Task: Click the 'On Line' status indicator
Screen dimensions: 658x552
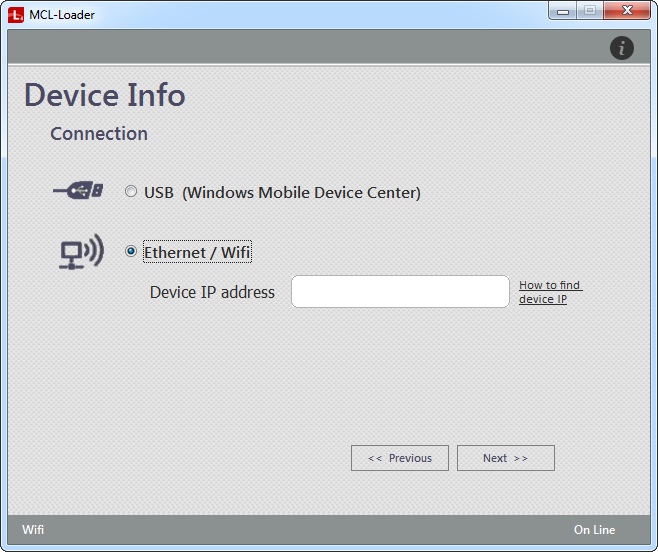Action: [594, 530]
